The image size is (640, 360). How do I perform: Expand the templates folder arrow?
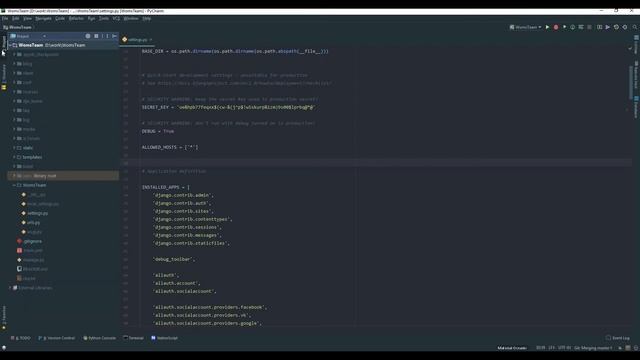pyautogui.click(x=14, y=157)
